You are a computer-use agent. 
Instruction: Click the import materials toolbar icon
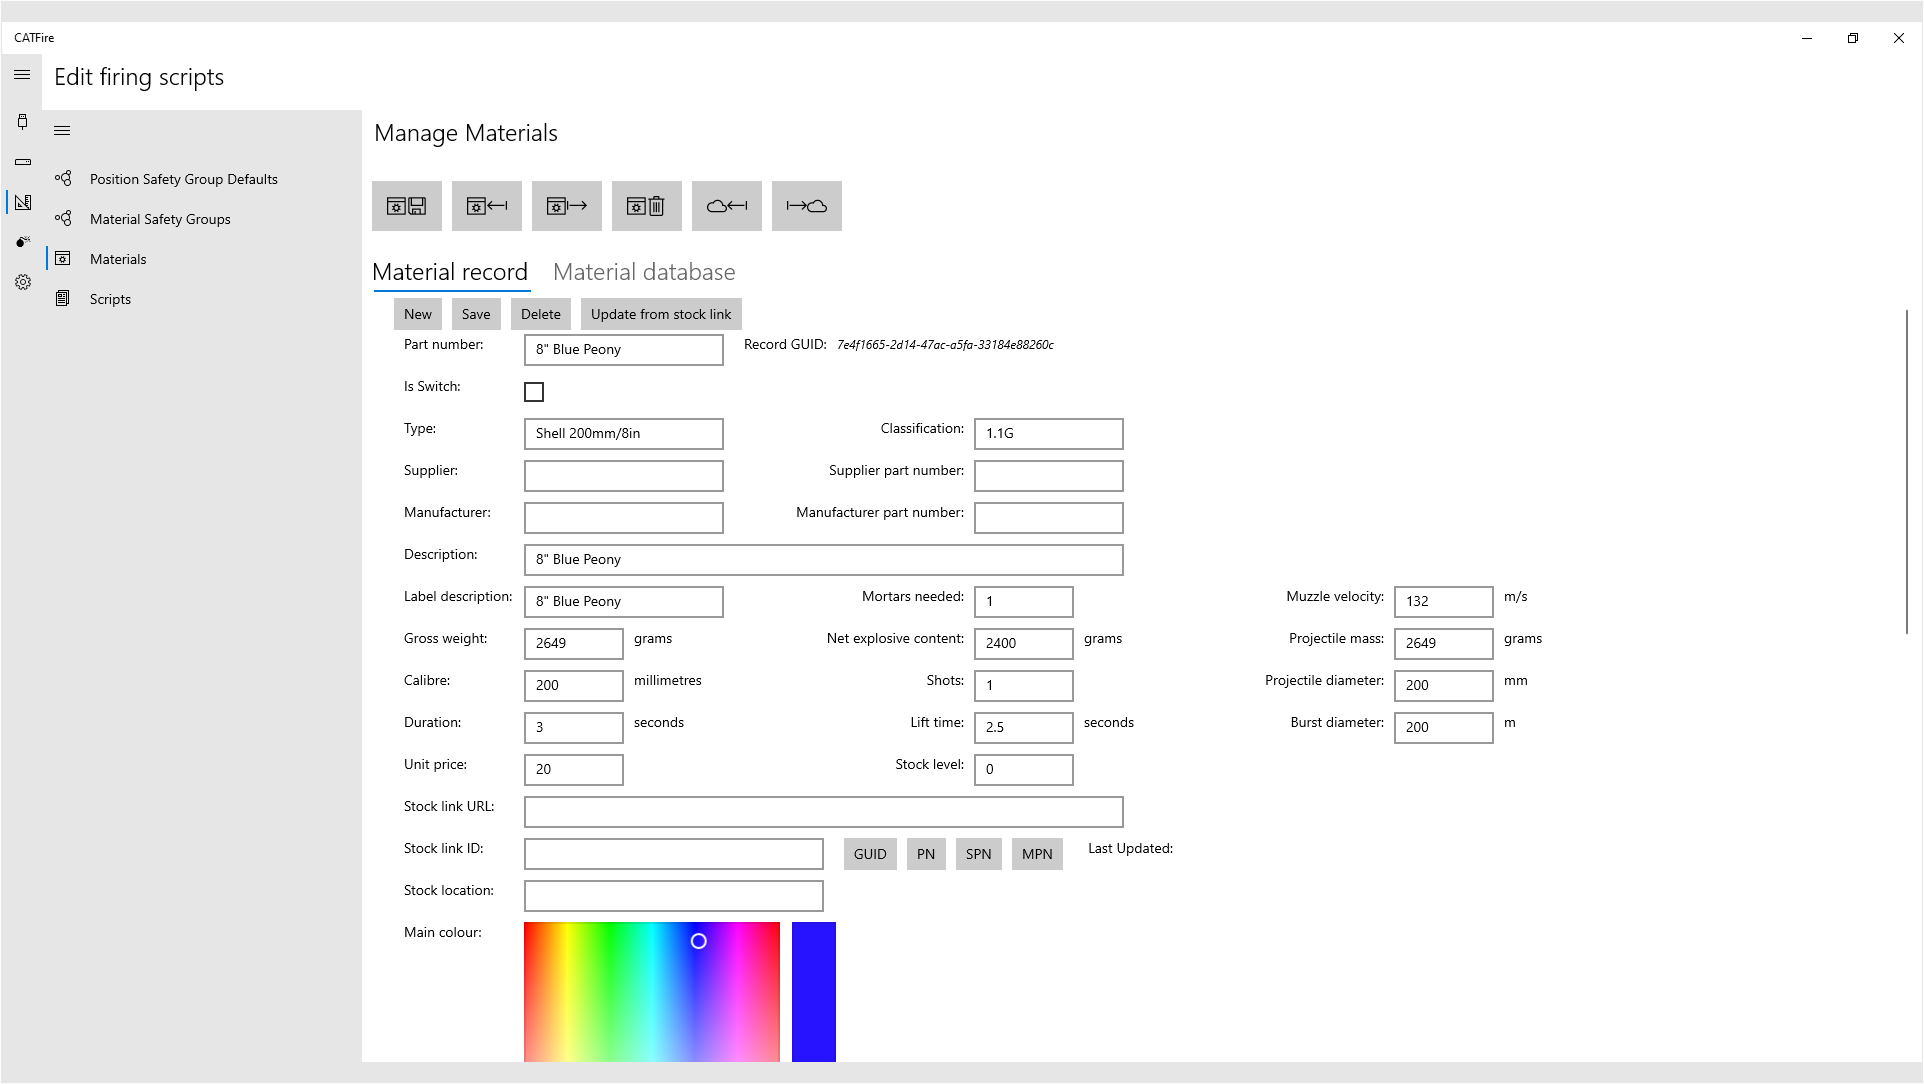click(487, 206)
